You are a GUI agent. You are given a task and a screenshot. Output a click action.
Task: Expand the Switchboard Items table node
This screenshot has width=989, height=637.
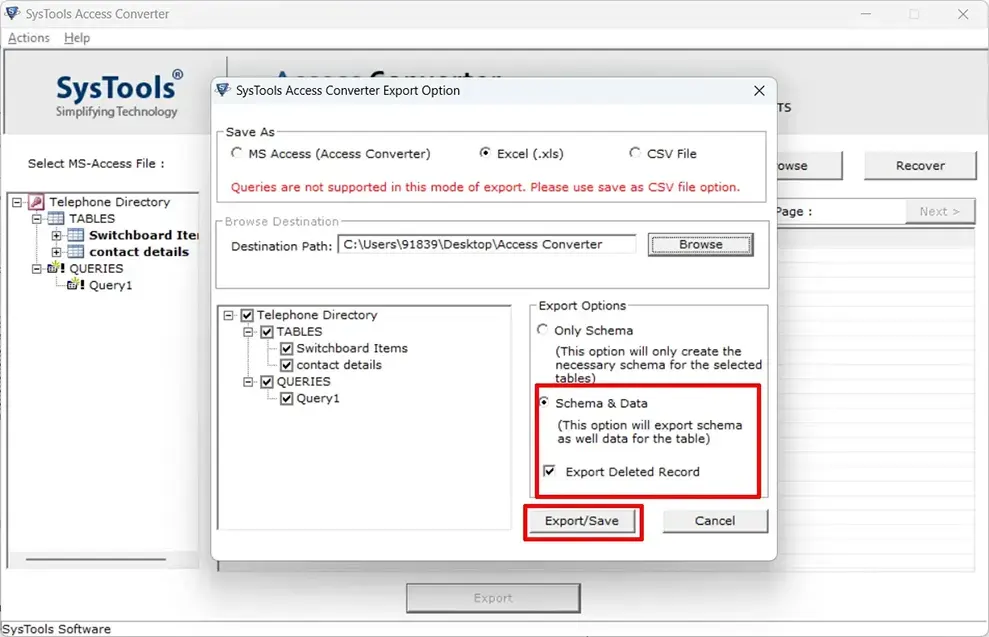tap(56, 236)
